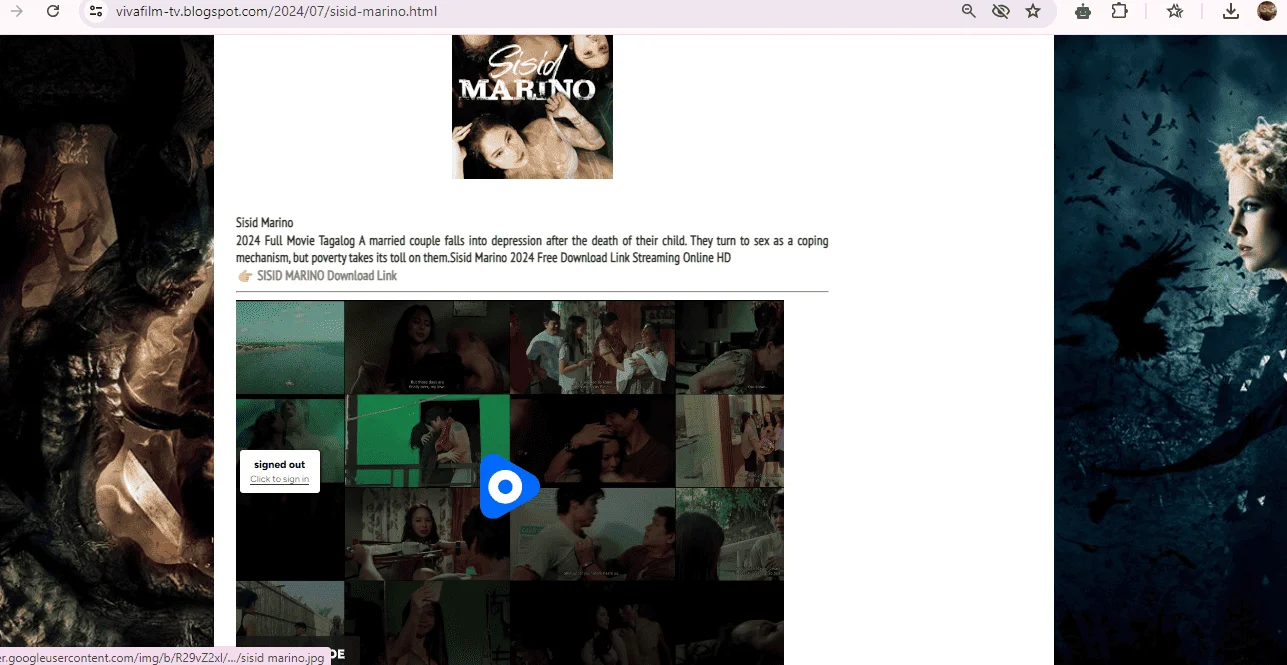
Task: Click the sea scene thumbnail in video collage
Action: tap(290, 348)
